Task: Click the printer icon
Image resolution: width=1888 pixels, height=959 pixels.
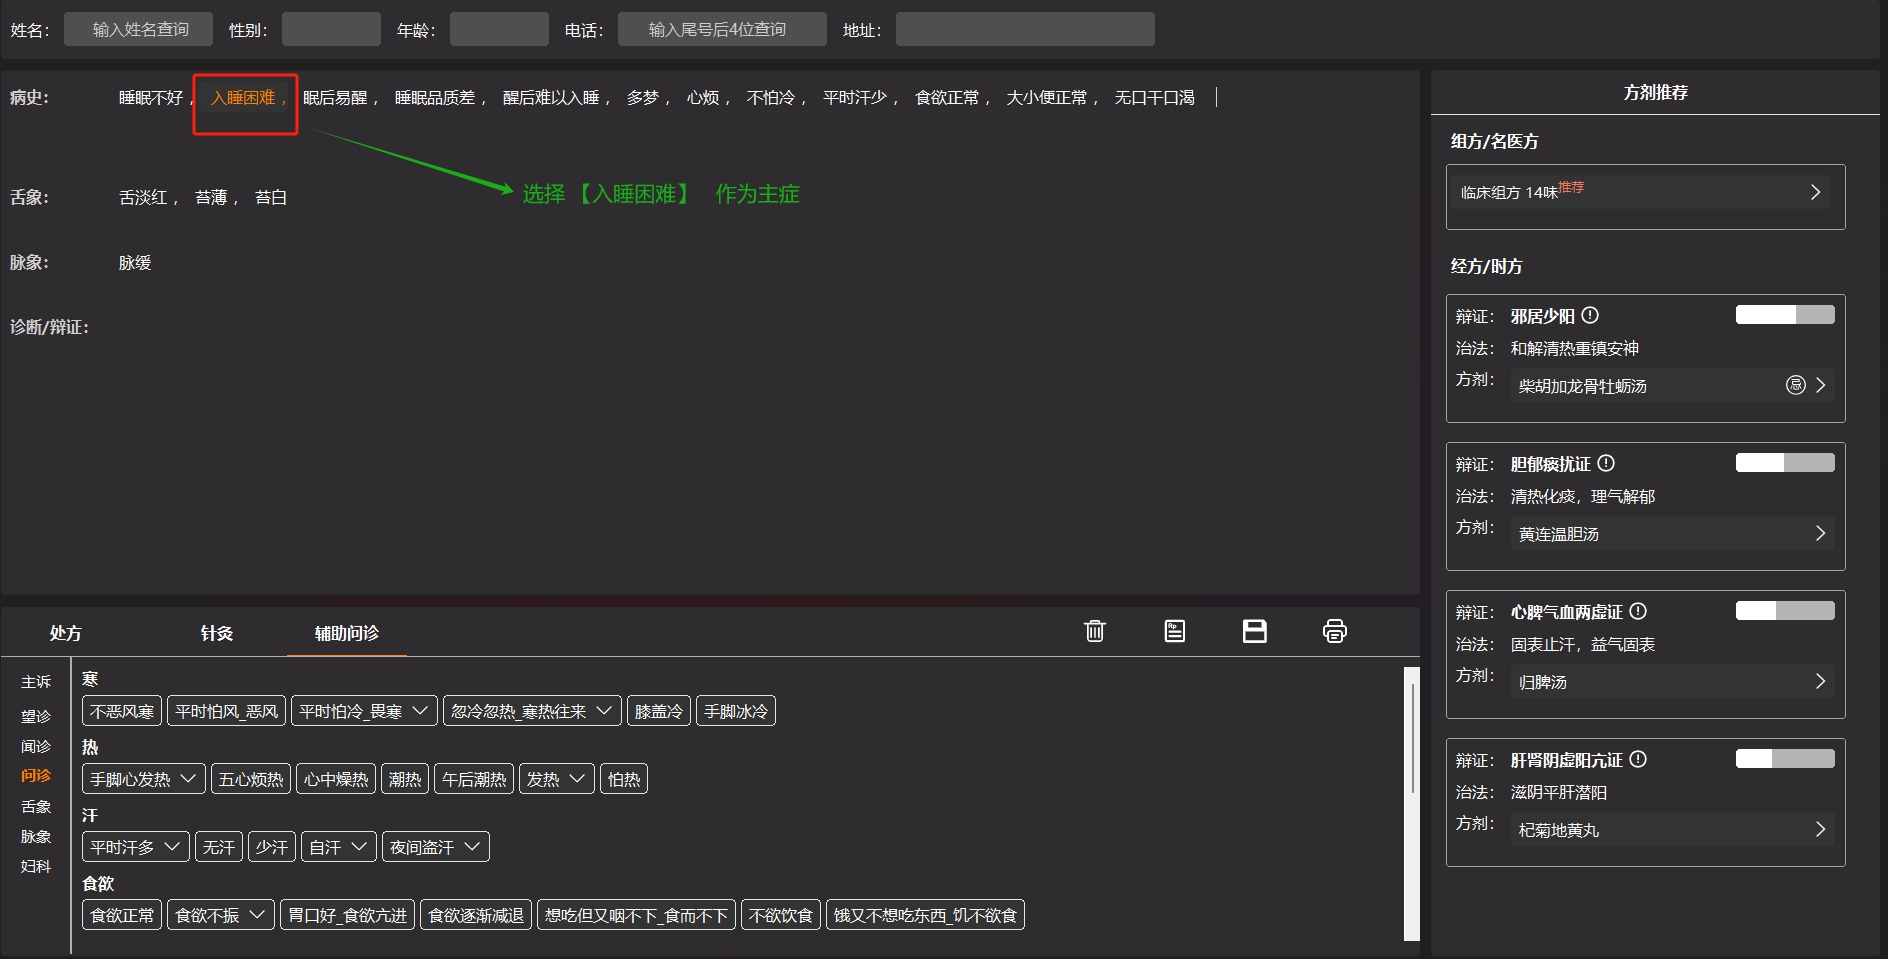Action: click(1334, 631)
